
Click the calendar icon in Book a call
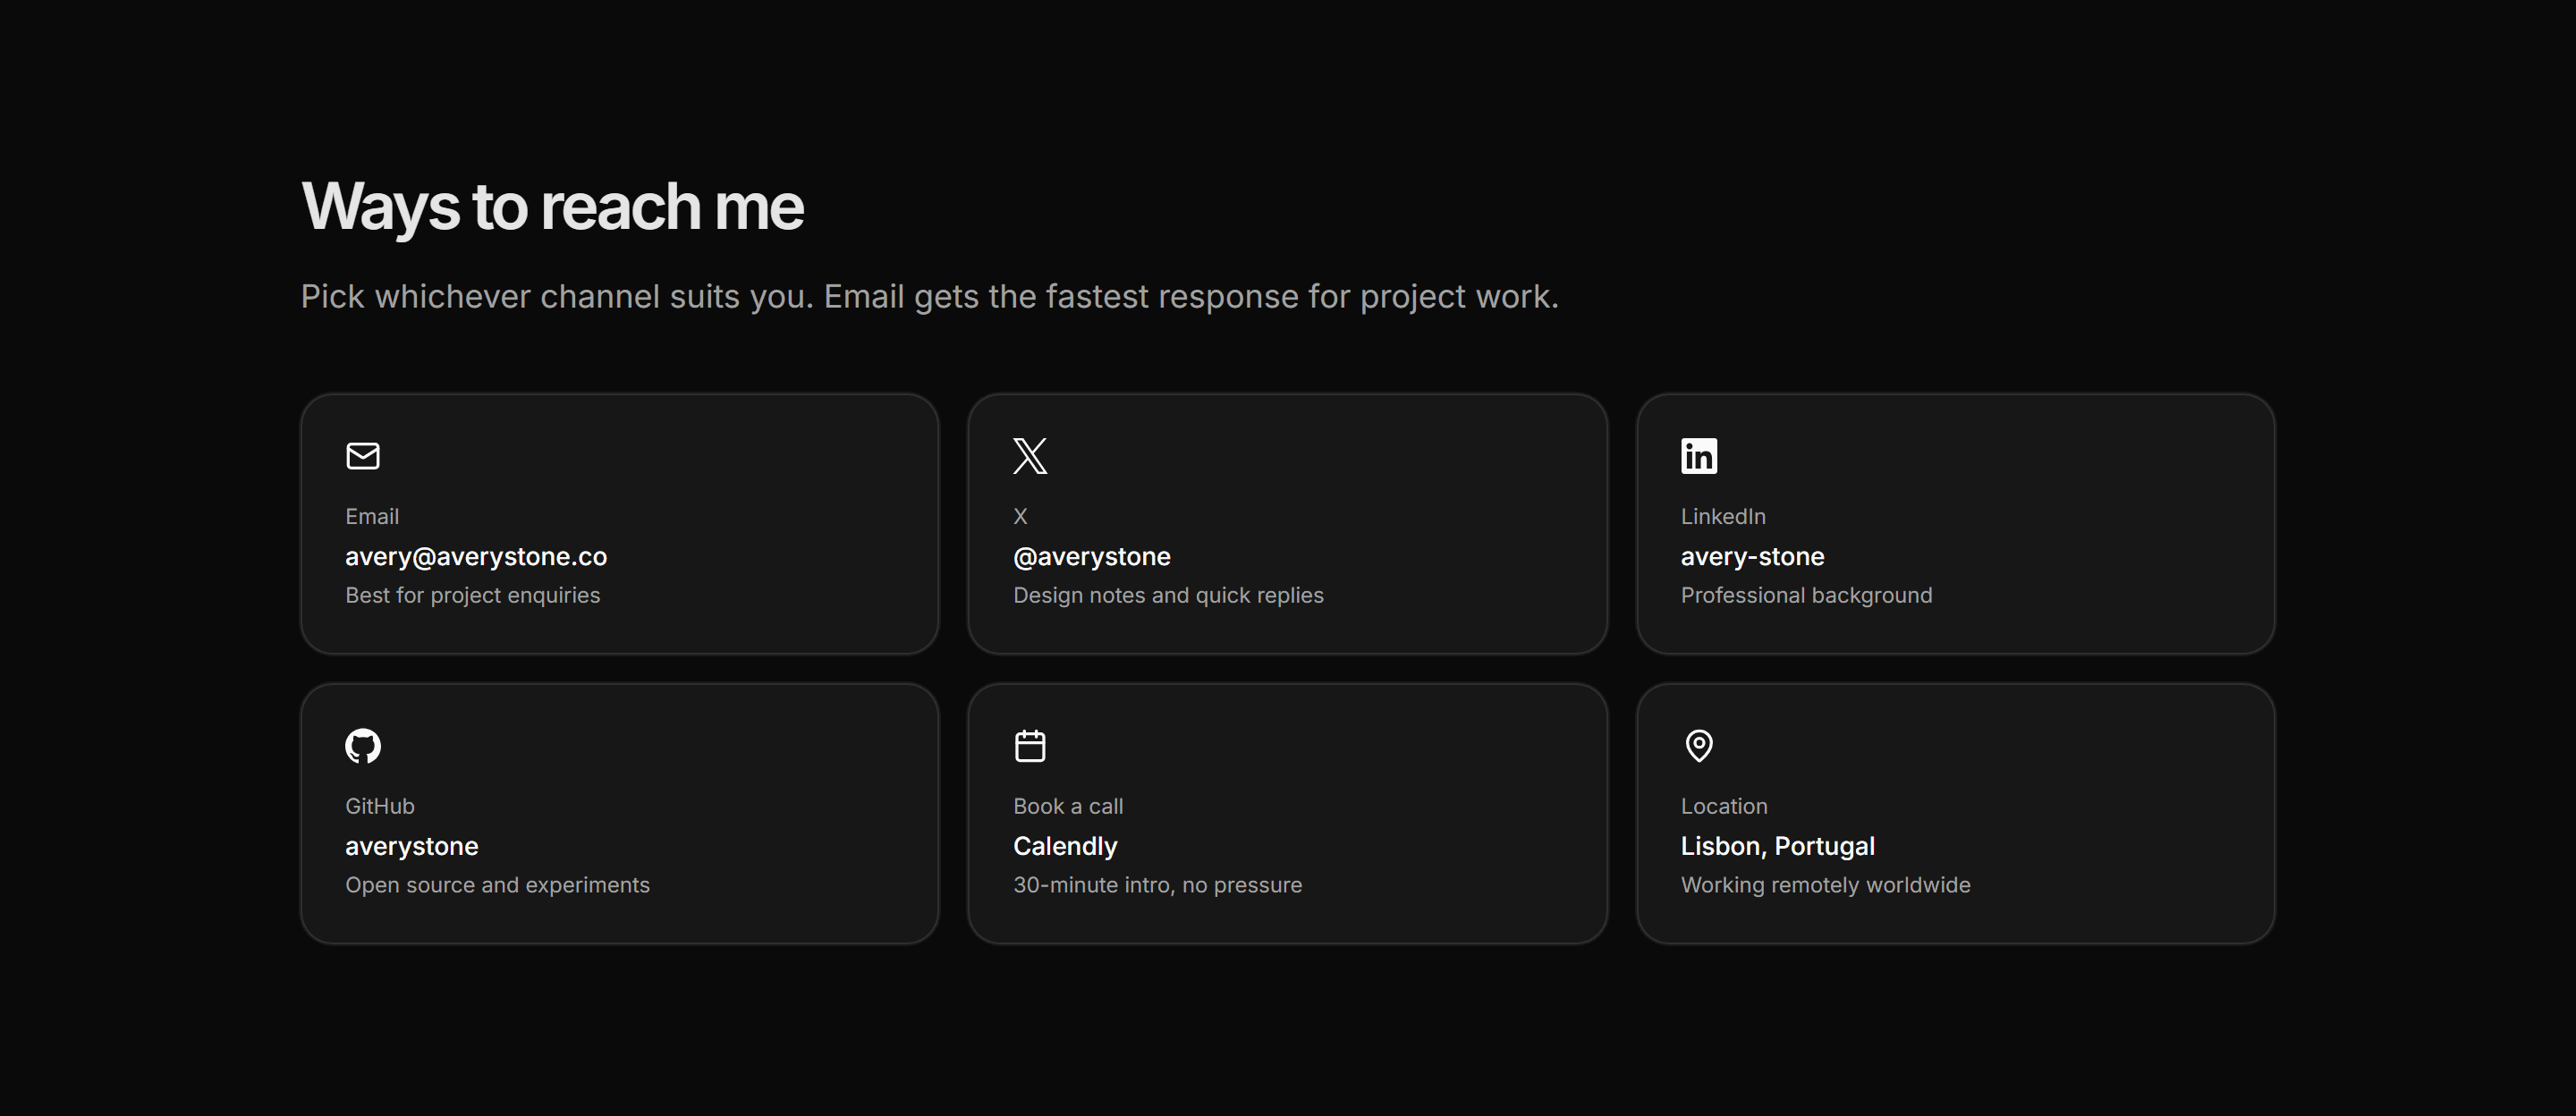[x=1030, y=746]
